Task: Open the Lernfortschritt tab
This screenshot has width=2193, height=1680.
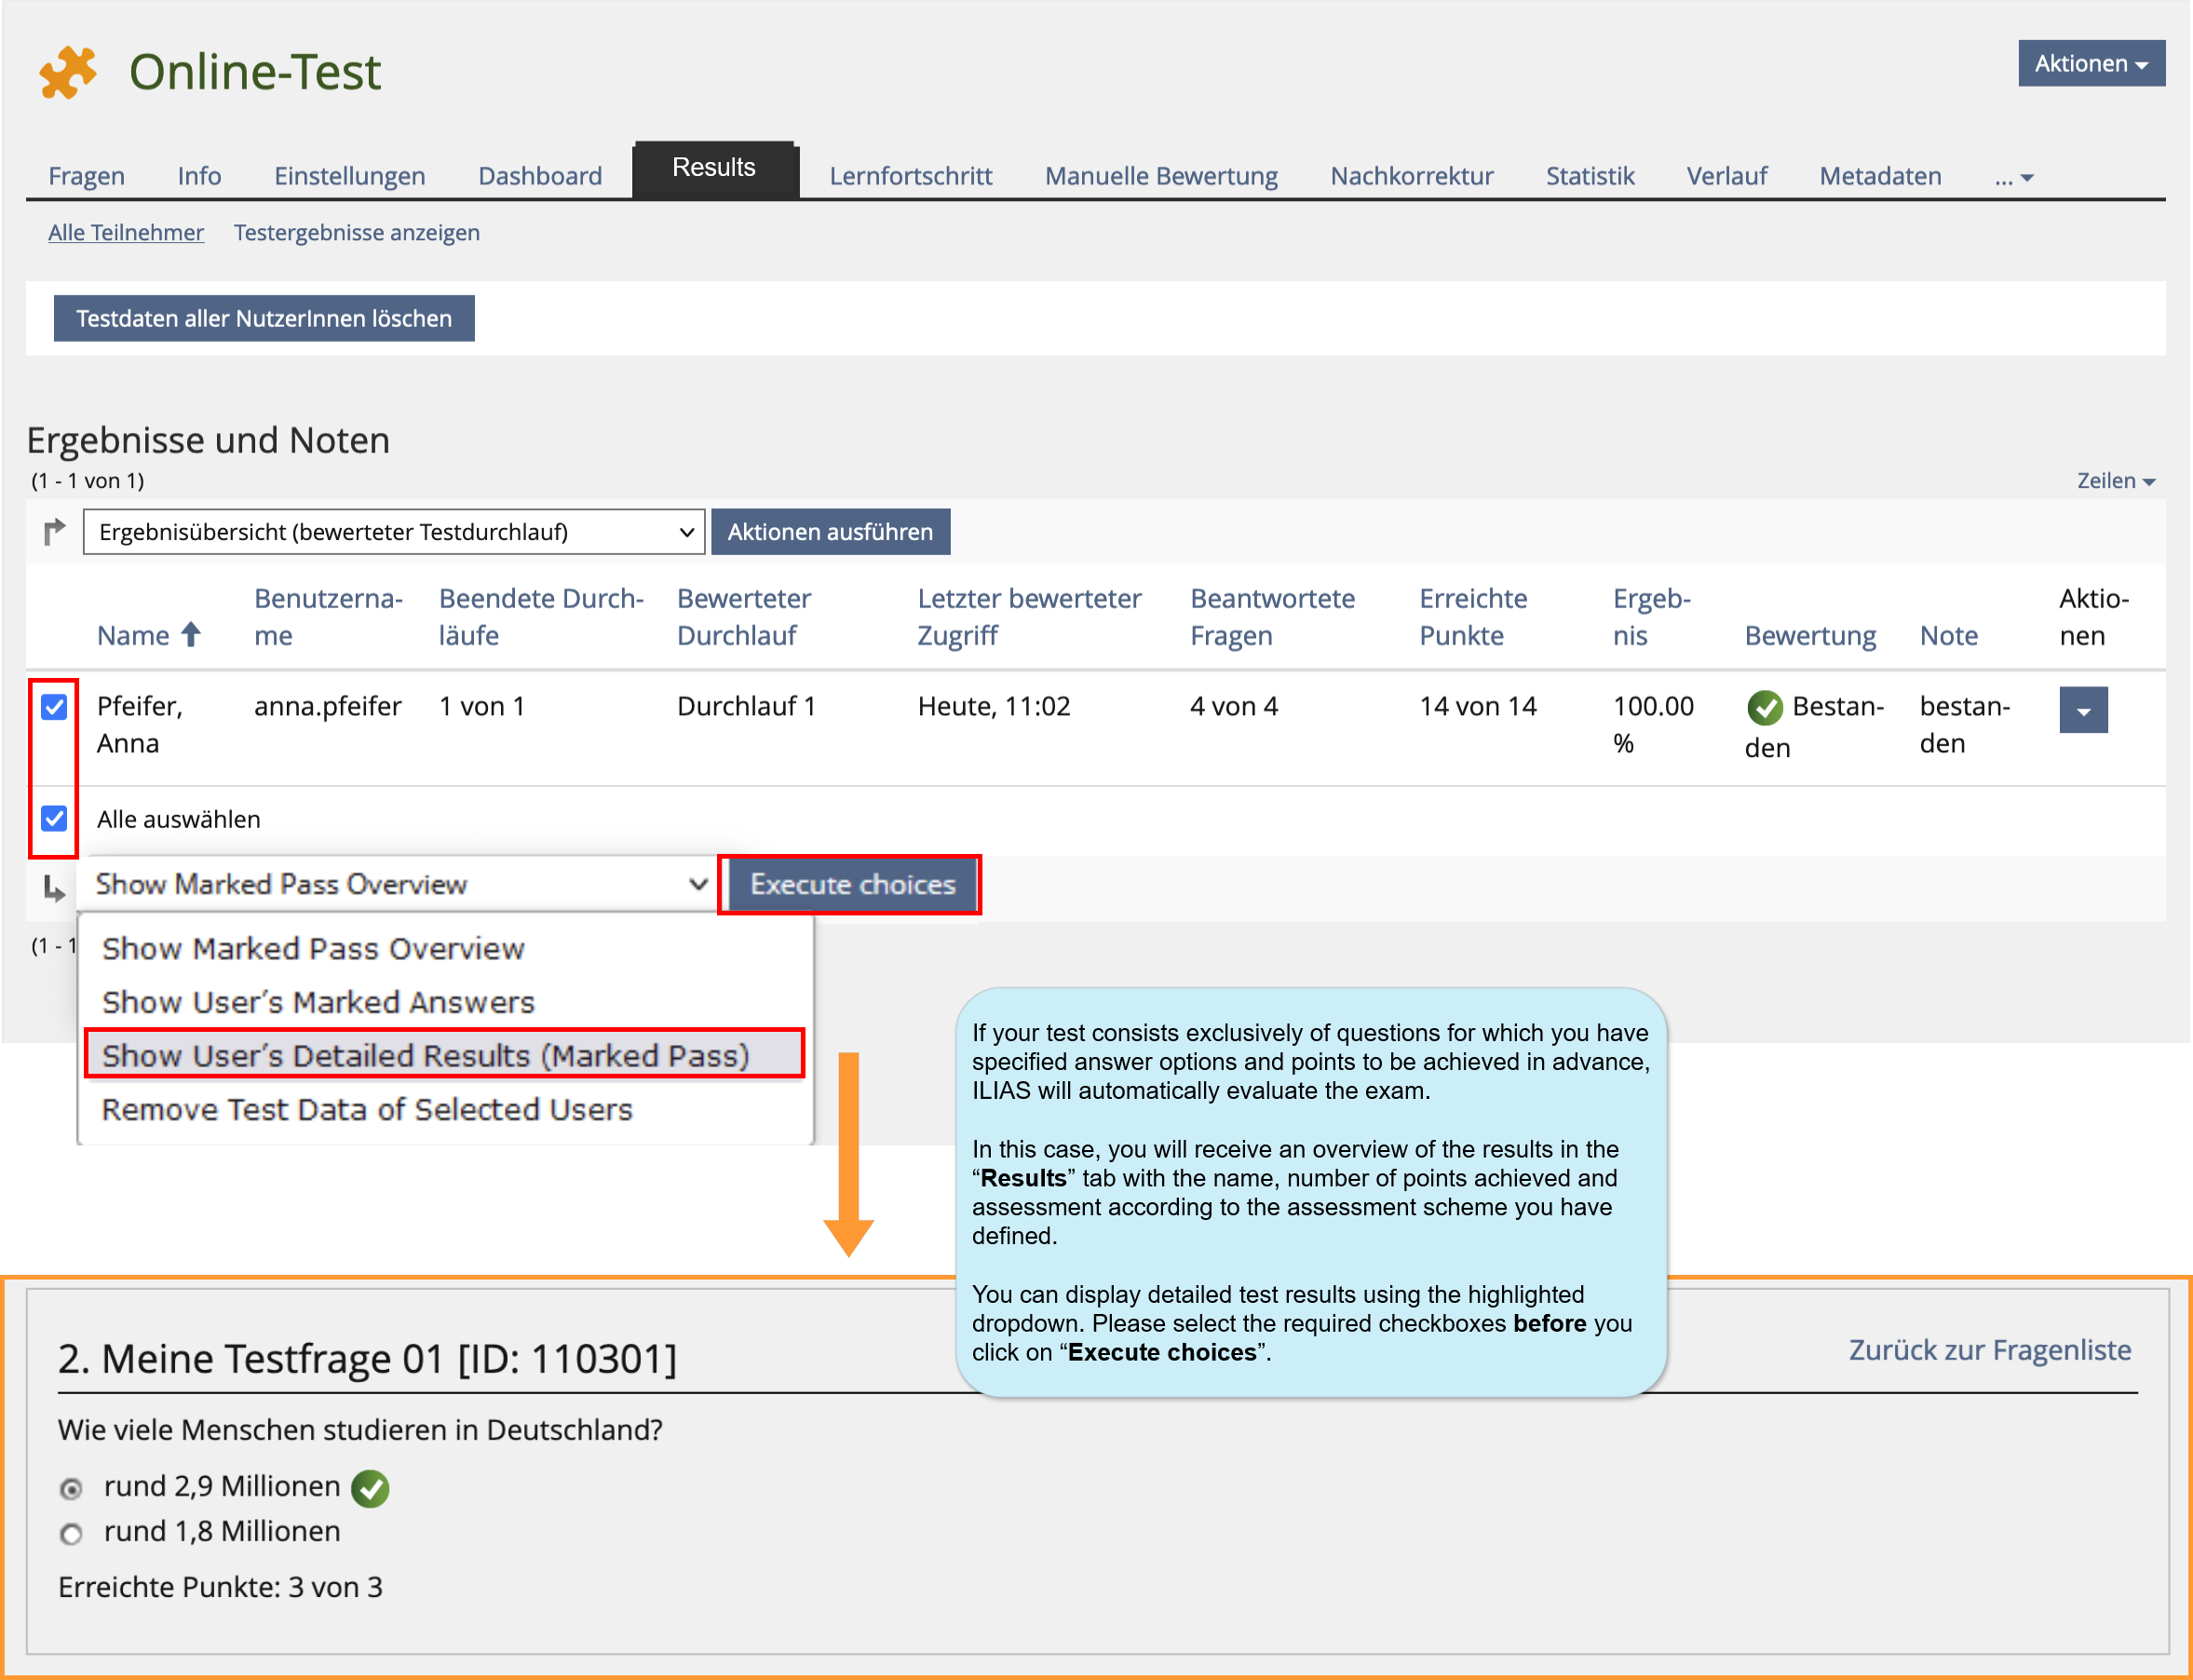Action: (911, 176)
